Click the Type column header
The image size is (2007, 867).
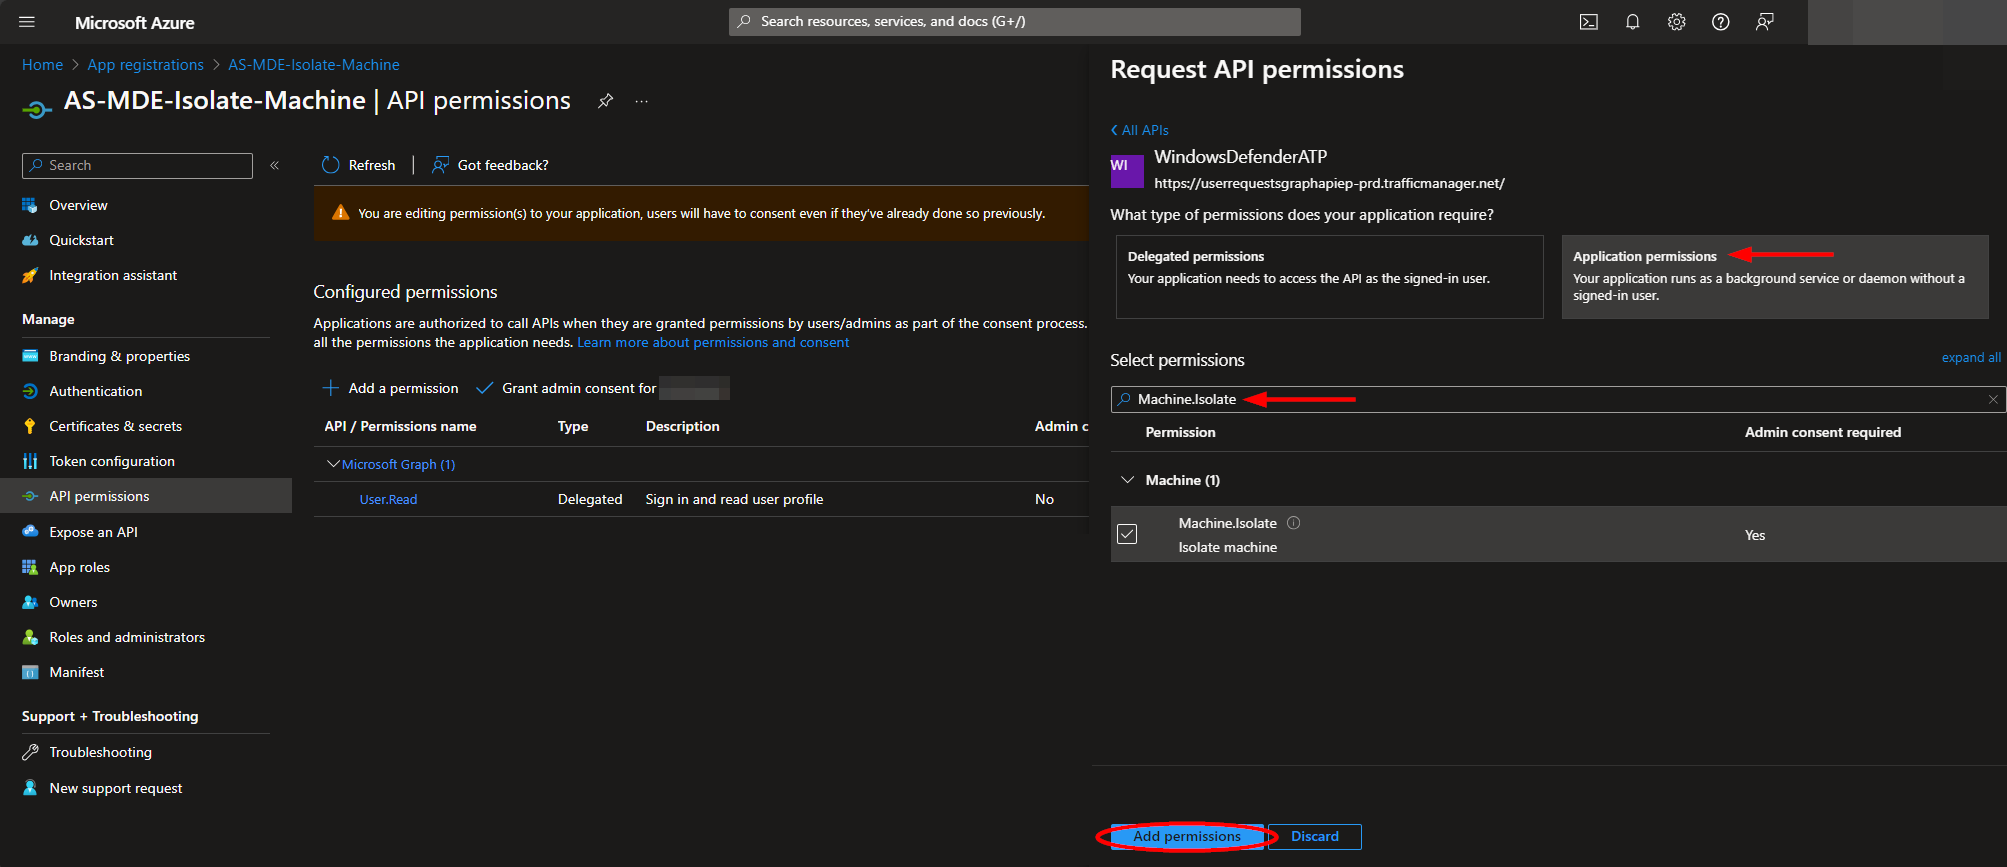pyautogui.click(x=573, y=426)
